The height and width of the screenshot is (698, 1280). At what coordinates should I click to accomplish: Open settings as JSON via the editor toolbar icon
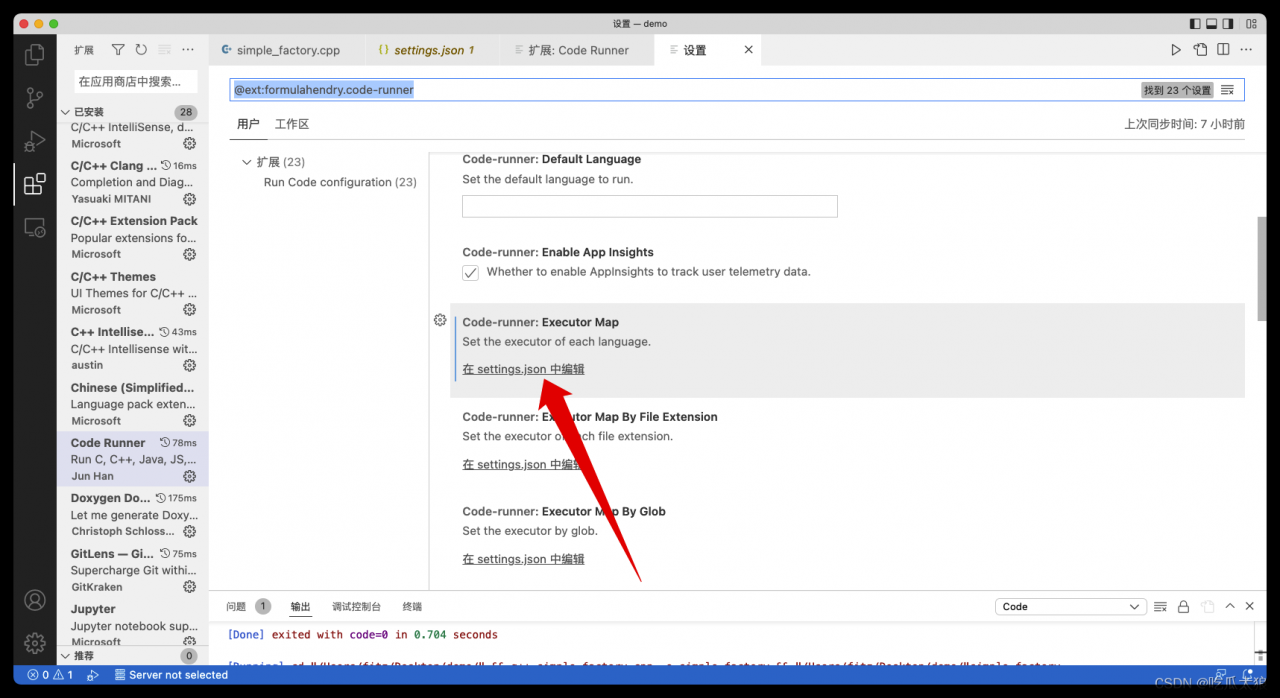coord(1200,50)
